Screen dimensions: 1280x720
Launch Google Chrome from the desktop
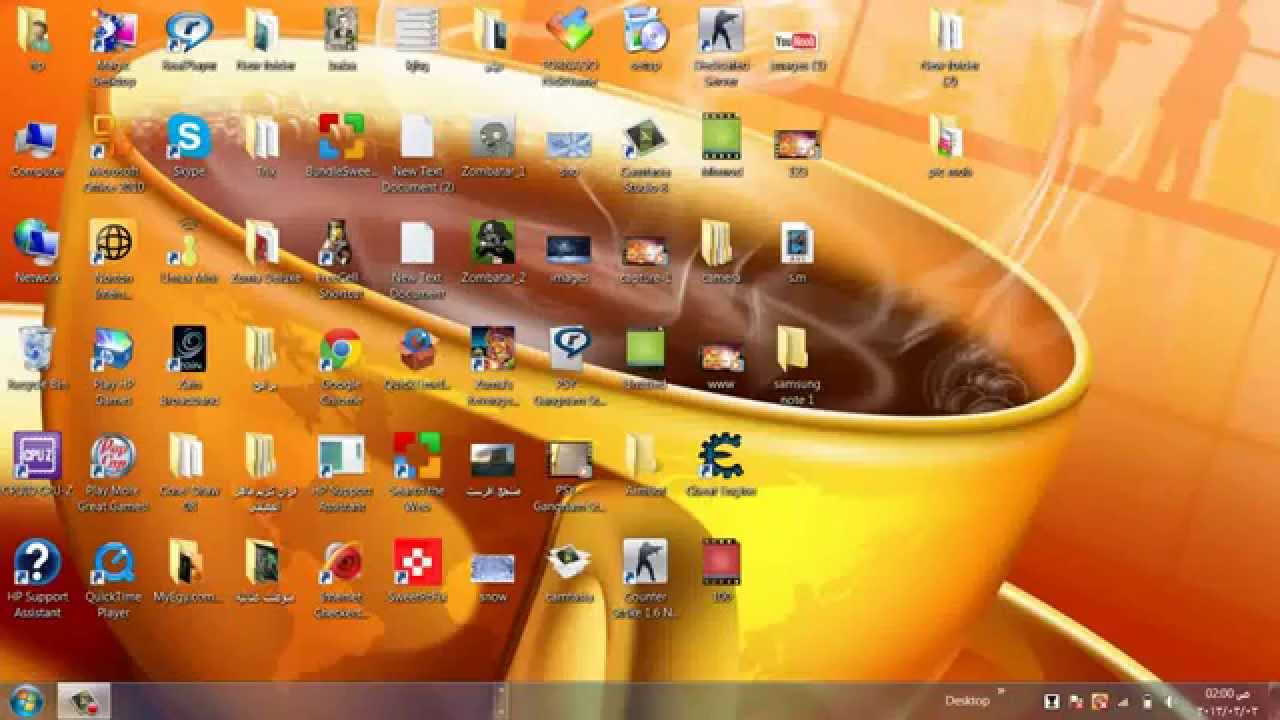[341, 366]
